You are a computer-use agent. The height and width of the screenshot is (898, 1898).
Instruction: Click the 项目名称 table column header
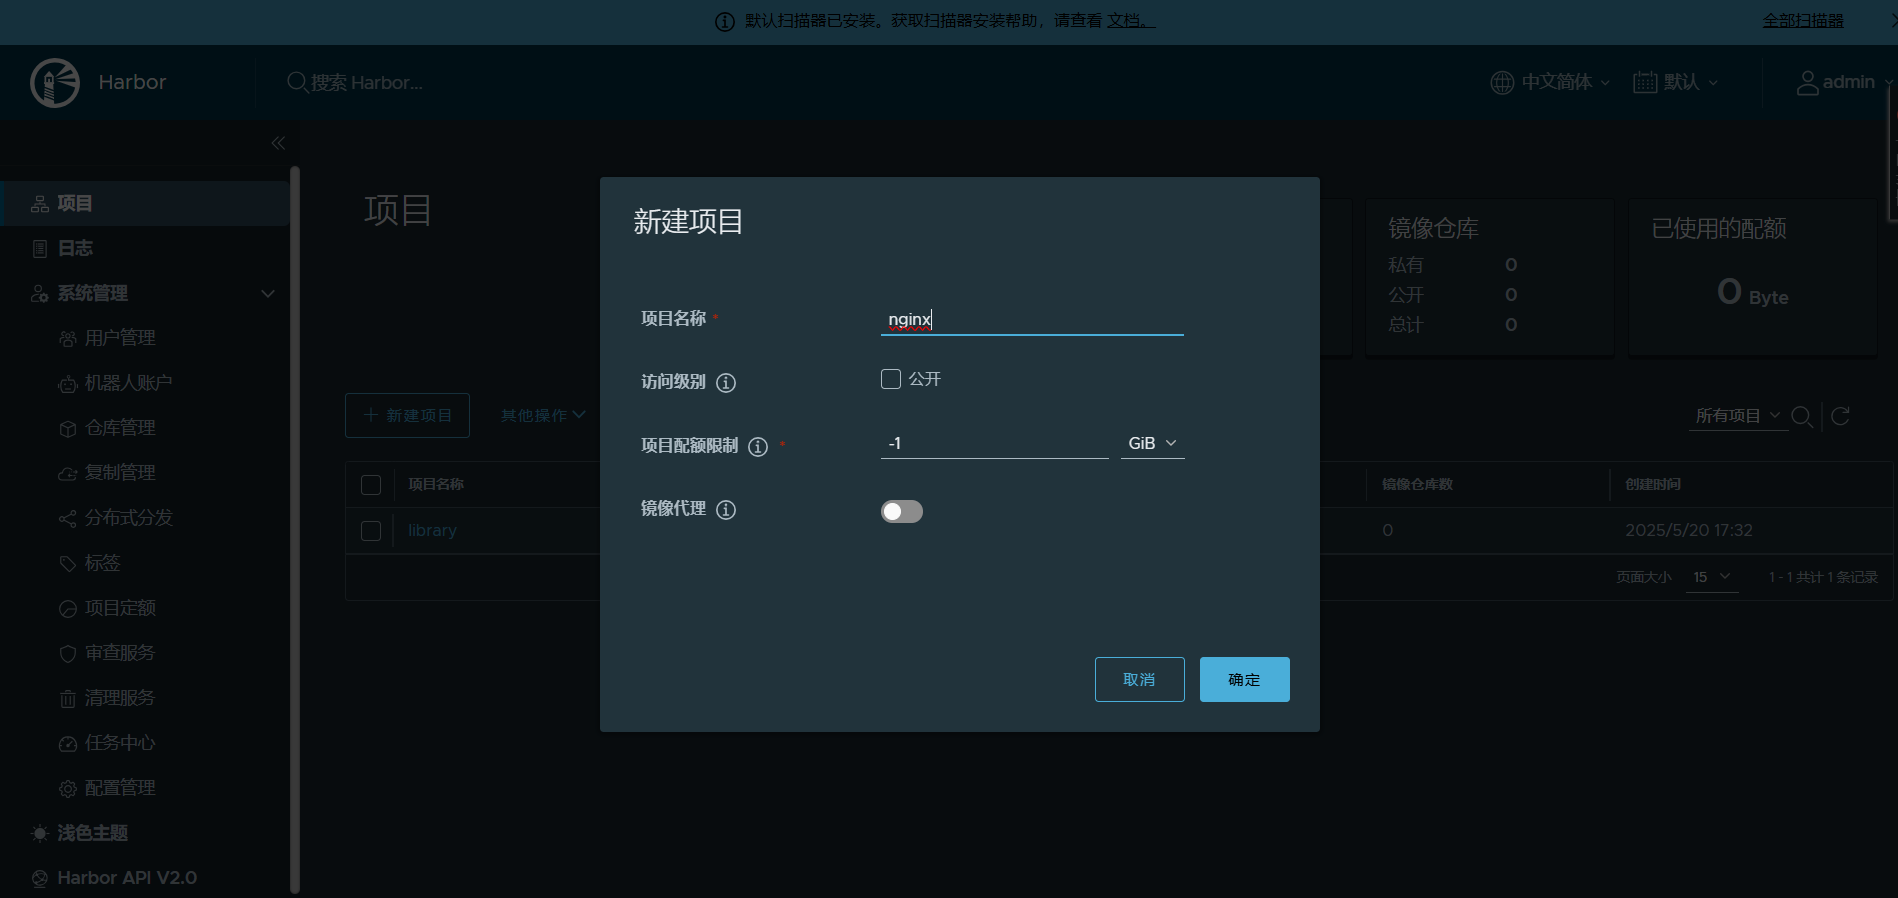click(436, 485)
